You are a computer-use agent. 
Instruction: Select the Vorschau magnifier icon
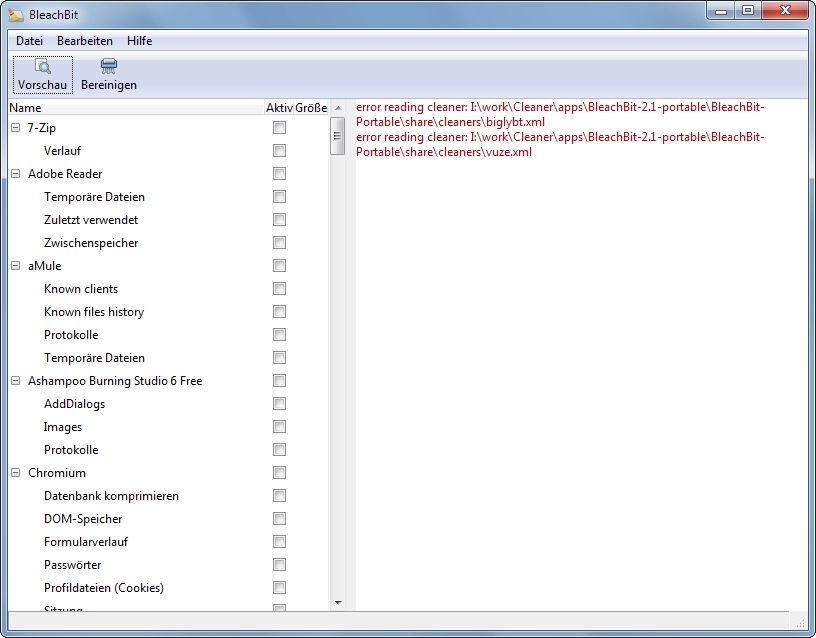pyautogui.click(x=41, y=68)
